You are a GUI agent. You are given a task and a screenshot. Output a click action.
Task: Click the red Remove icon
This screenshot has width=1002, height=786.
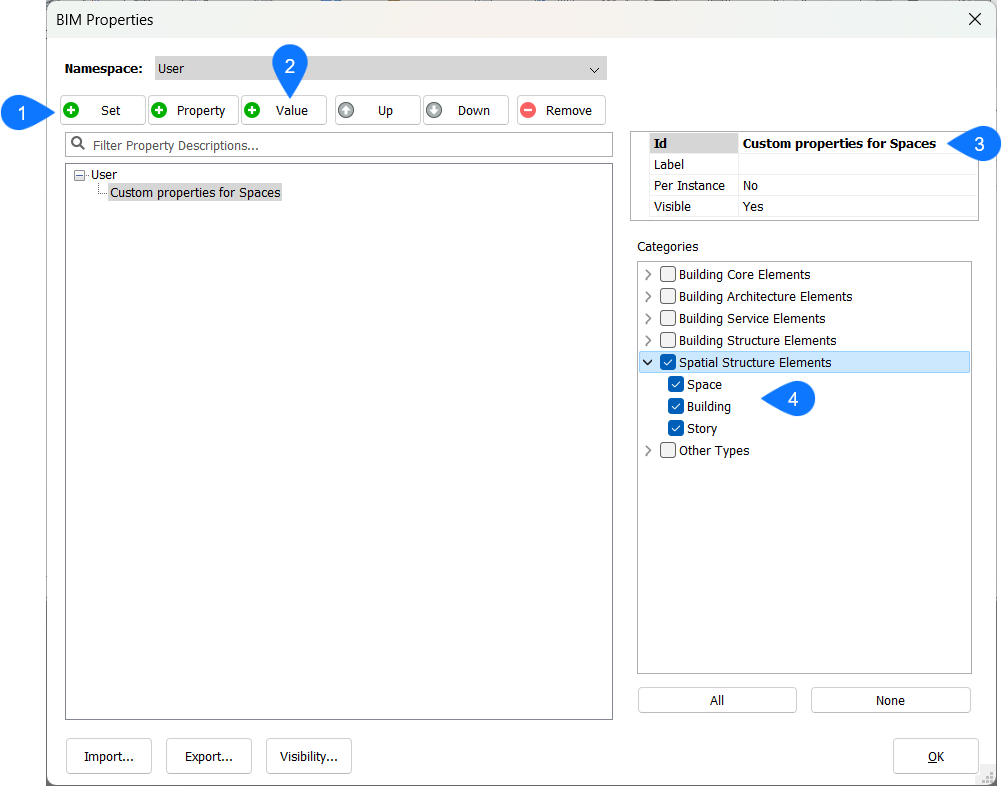[528, 110]
